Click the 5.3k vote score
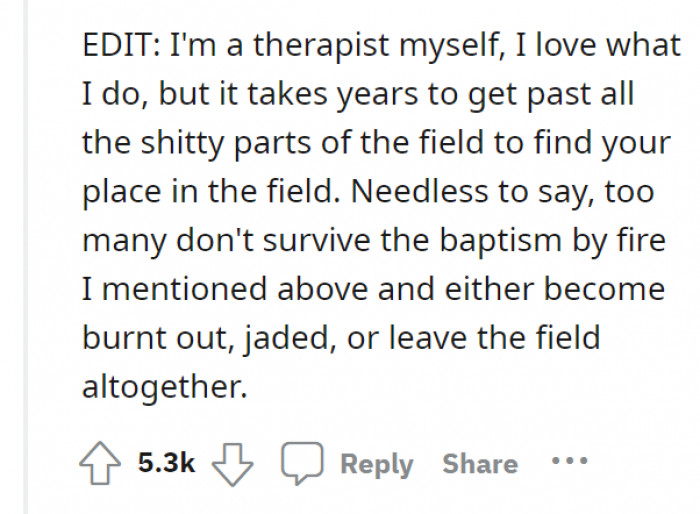 (166, 463)
